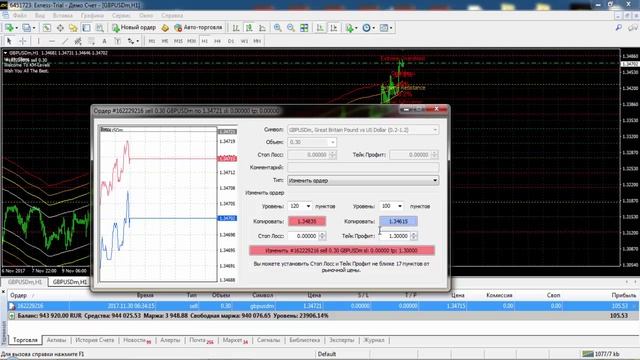
Task: Zoom out on the chart
Action: (x=291, y=28)
